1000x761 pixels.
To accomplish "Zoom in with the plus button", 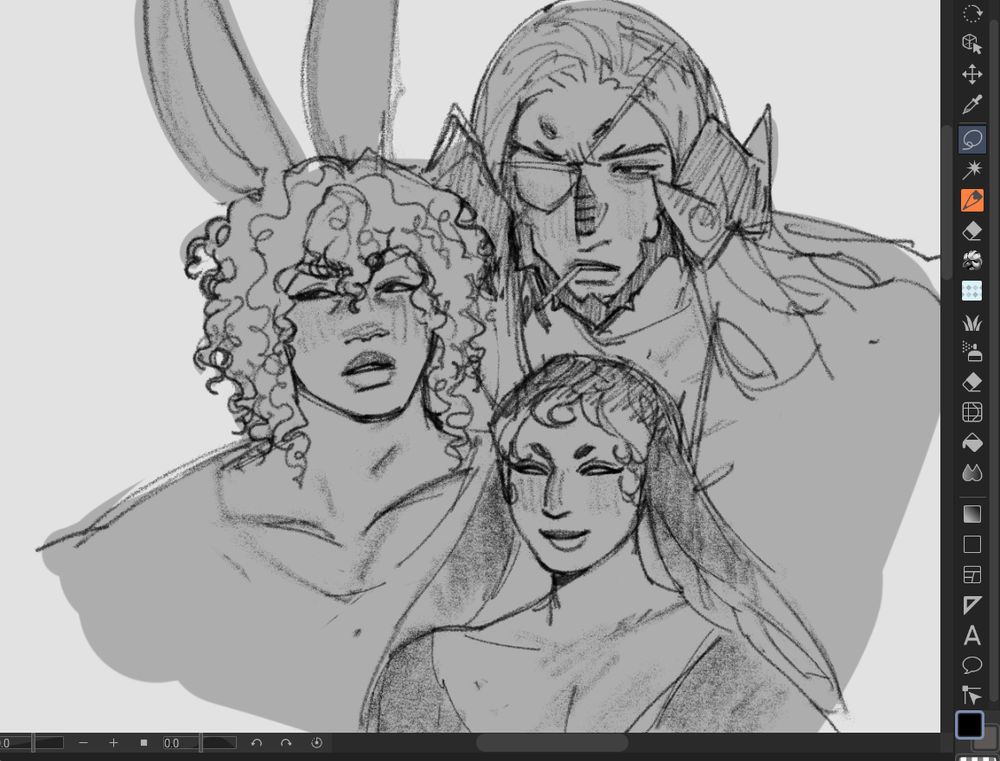I will coord(114,743).
